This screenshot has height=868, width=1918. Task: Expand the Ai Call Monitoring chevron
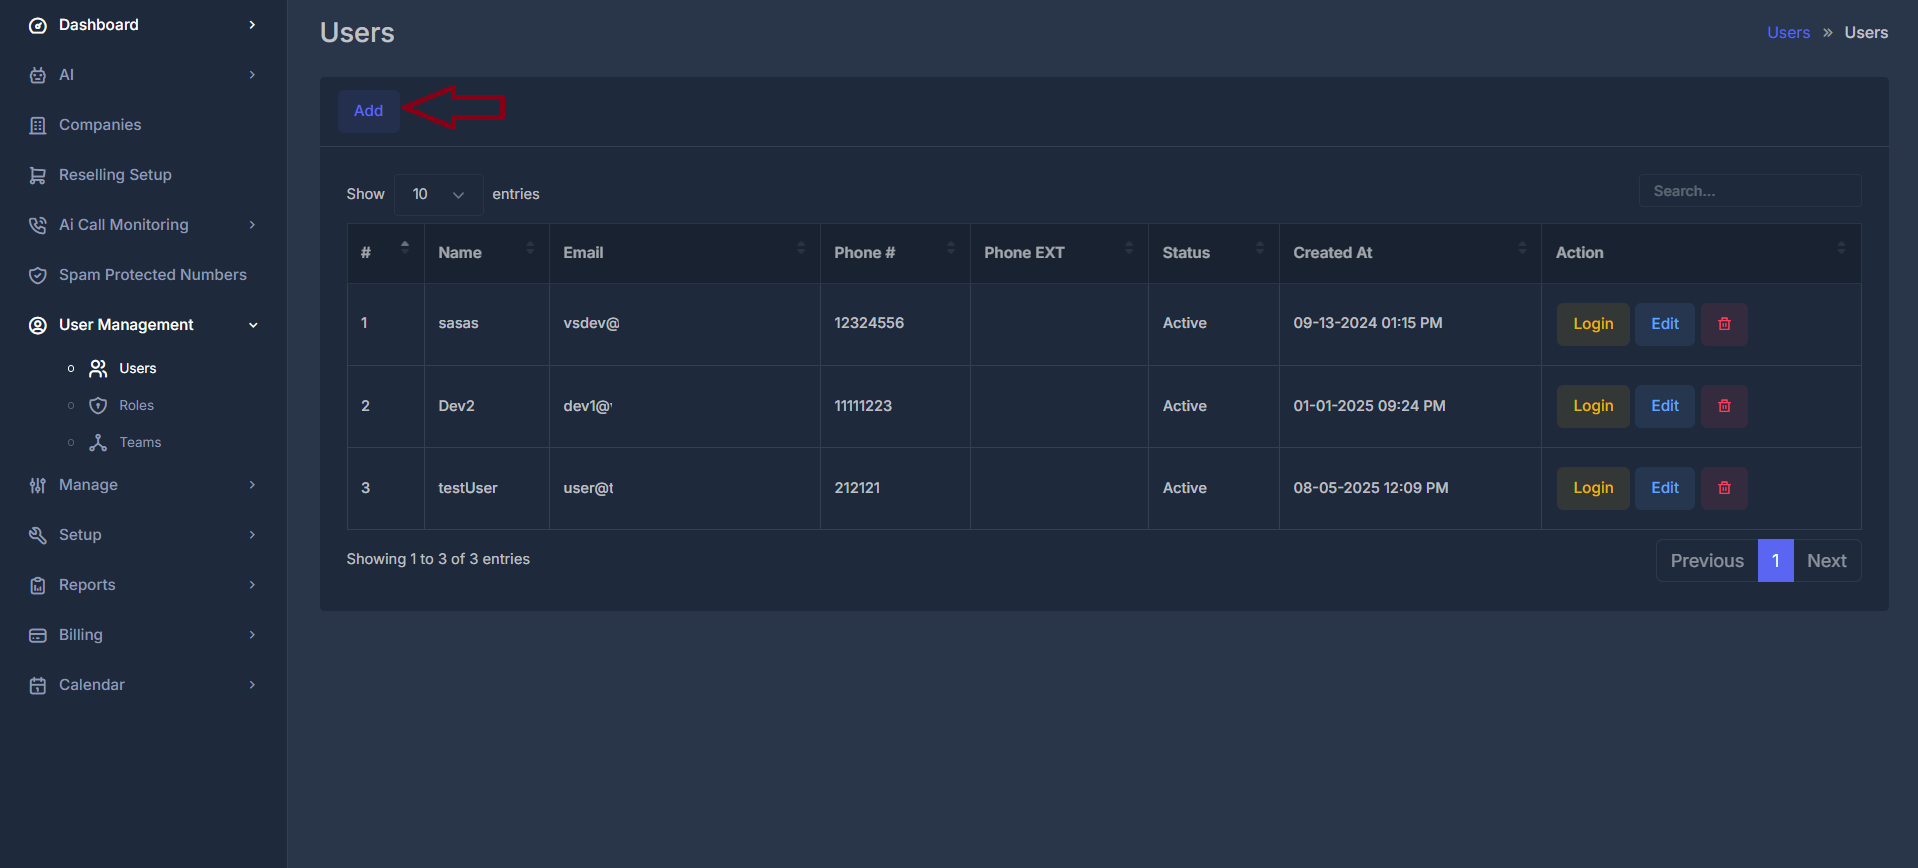(x=252, y=225)
